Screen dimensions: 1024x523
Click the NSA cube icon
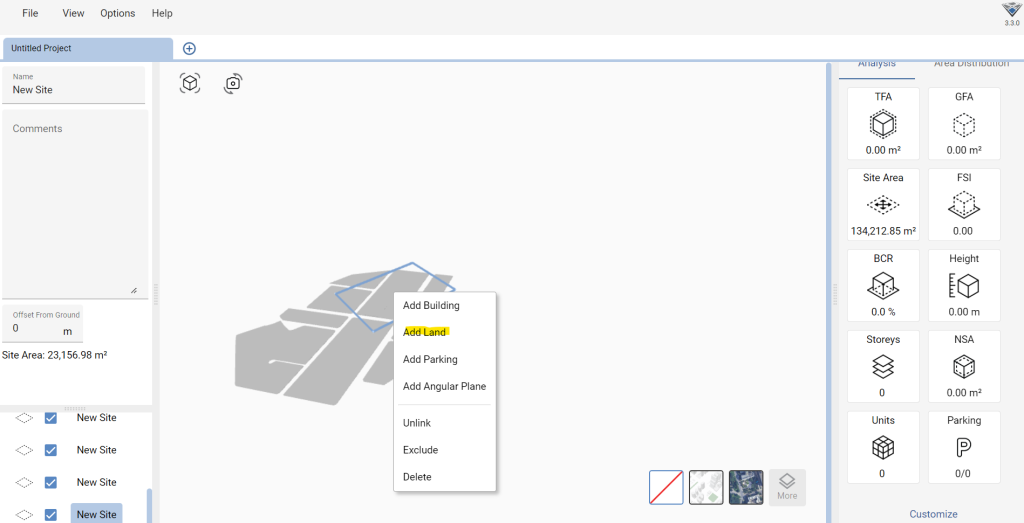[964, 367]
